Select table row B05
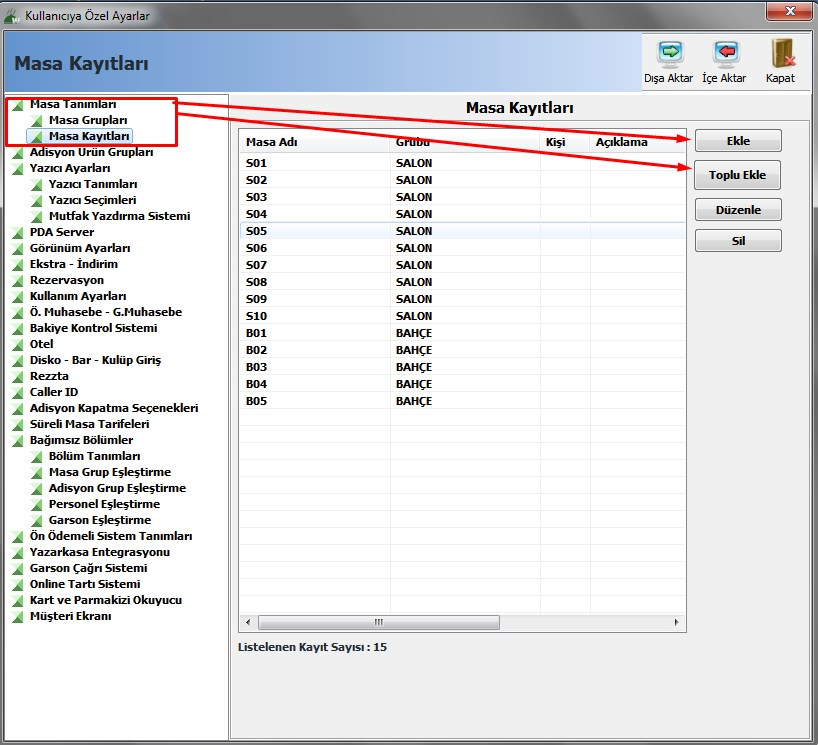This screenshot has height=745, width=818. coord(463,401)
